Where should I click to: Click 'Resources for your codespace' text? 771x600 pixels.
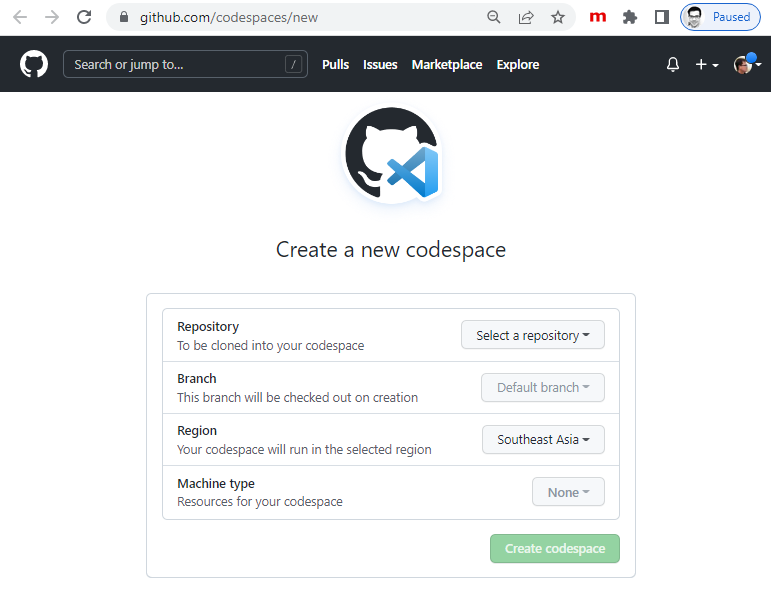tap(260, 502)
